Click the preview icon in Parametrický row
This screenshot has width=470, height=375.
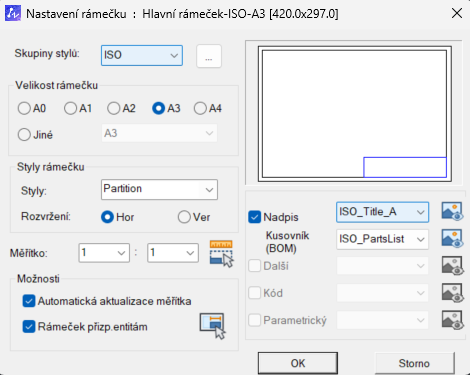pyautogui.click(x=452, y=320)
